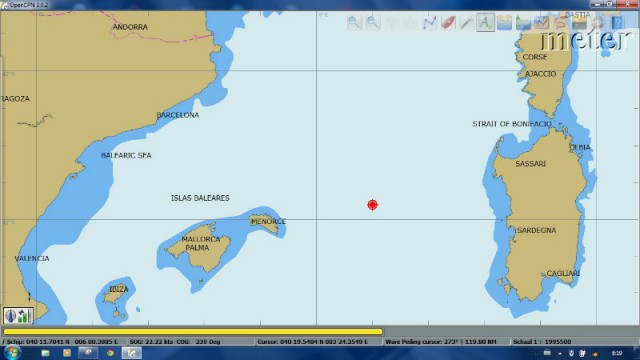640x360 pixels.
Task: Drop Man Overboard lifebuoy marker icon
Action: 598,23
